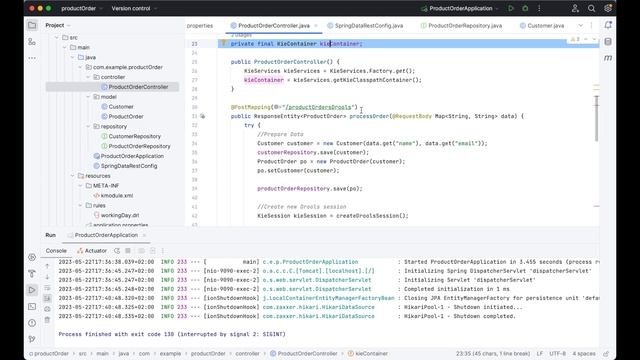
Task: Open the Problems tool window icon
Action: [32, 322]
